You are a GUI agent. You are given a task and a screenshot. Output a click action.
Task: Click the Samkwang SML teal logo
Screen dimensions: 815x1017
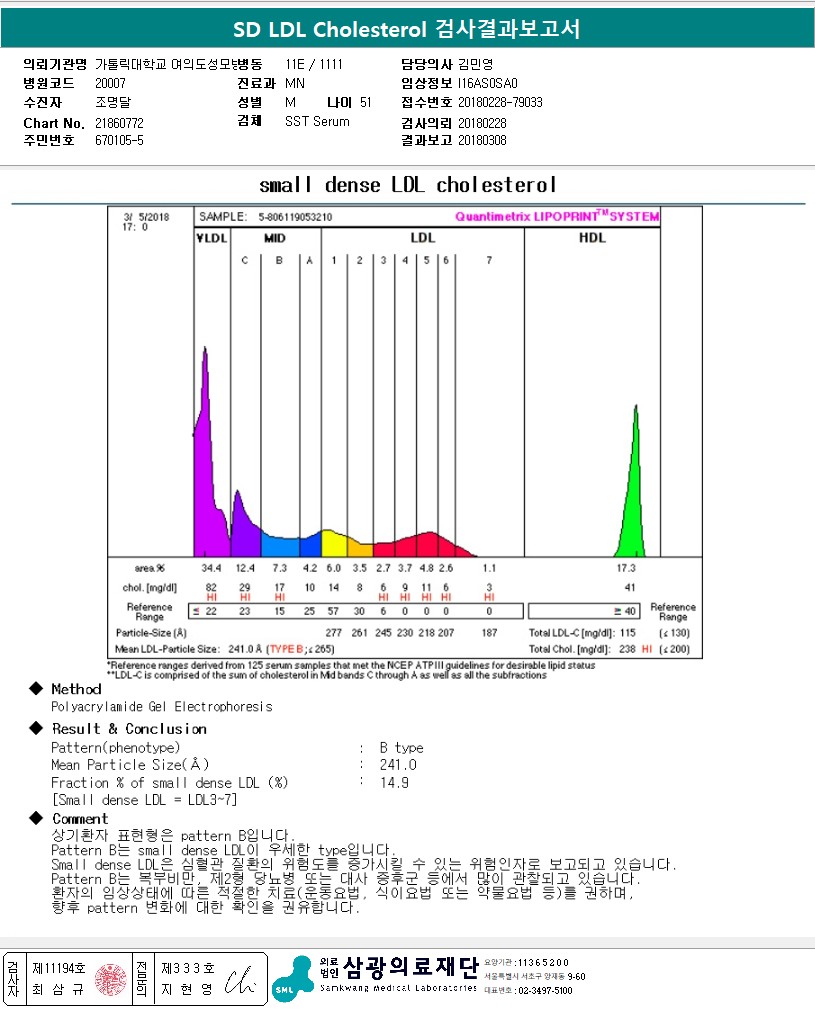(293, 978)
